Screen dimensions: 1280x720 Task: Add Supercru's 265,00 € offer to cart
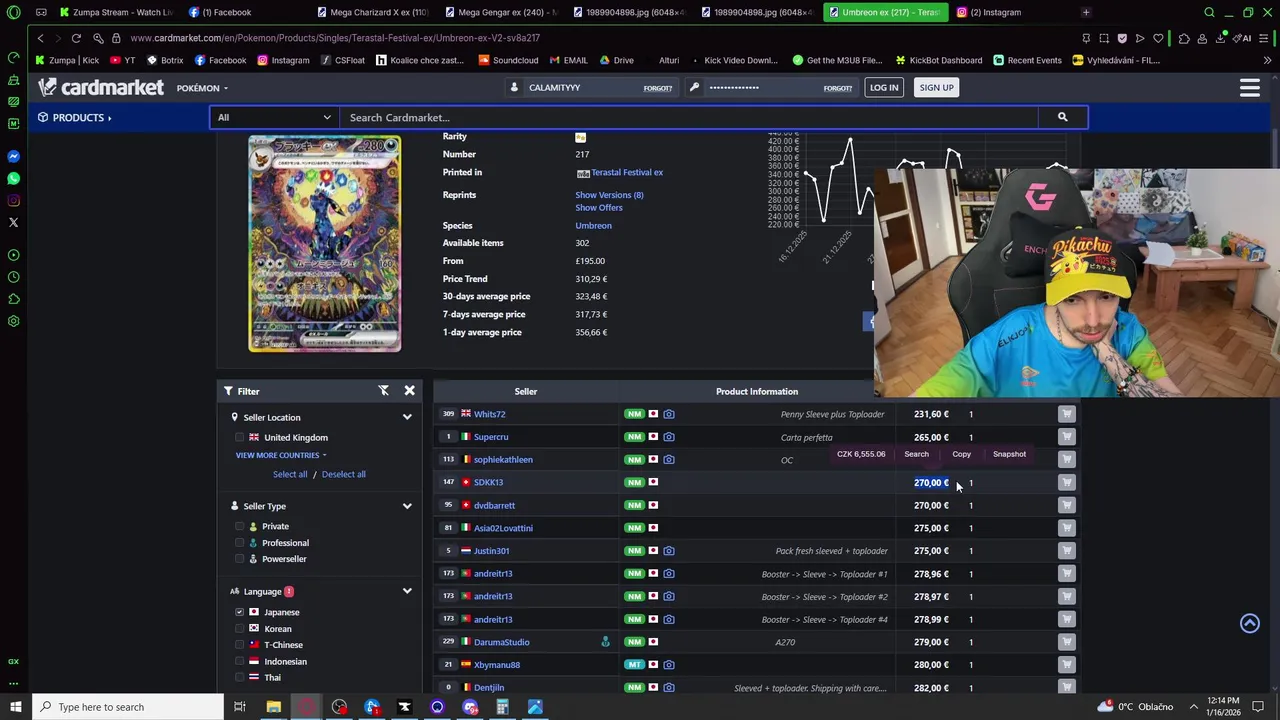click(x=1066, y=437)
